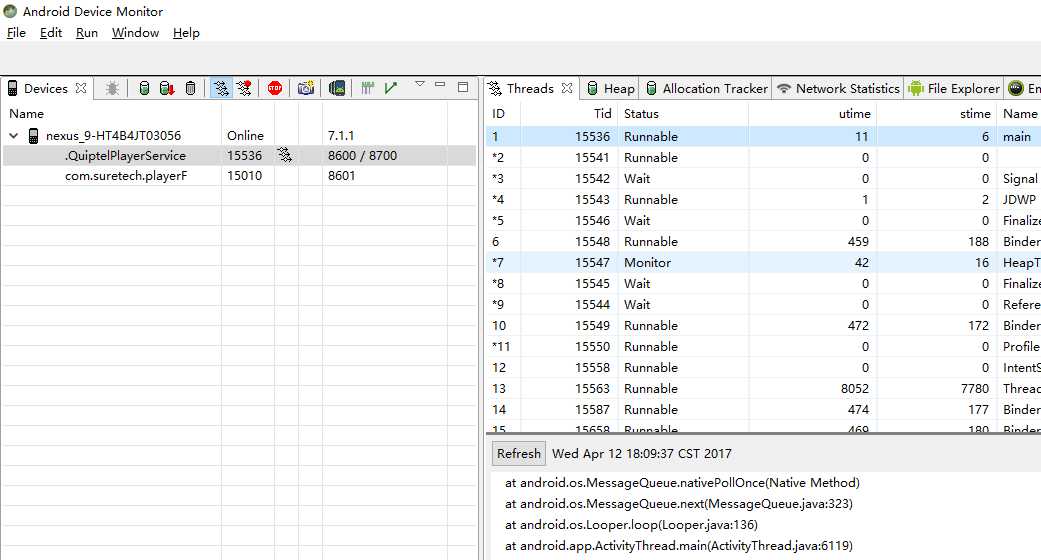Close the Devices tab
Screen dimensions: 1041x560
click(81, 88)
